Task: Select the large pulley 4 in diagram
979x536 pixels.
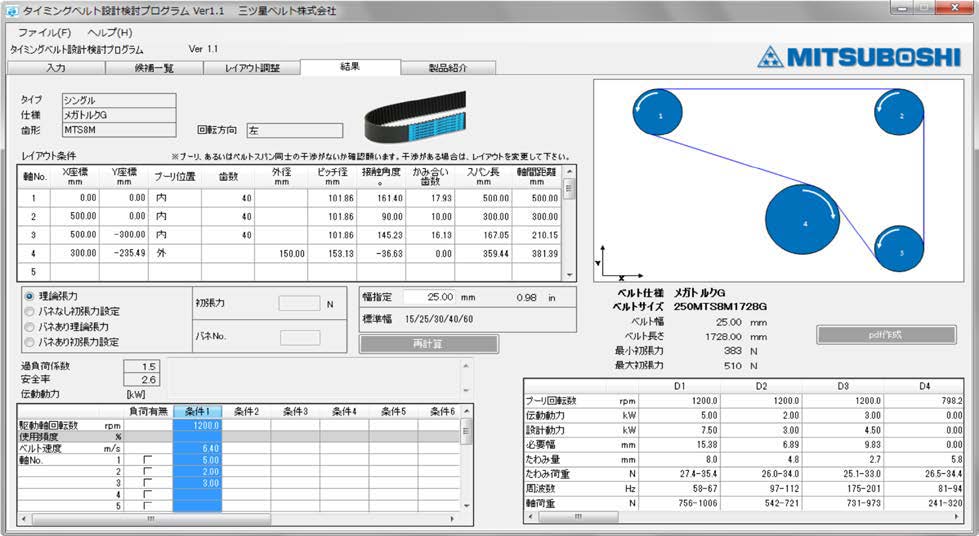Action: point(802,219)
